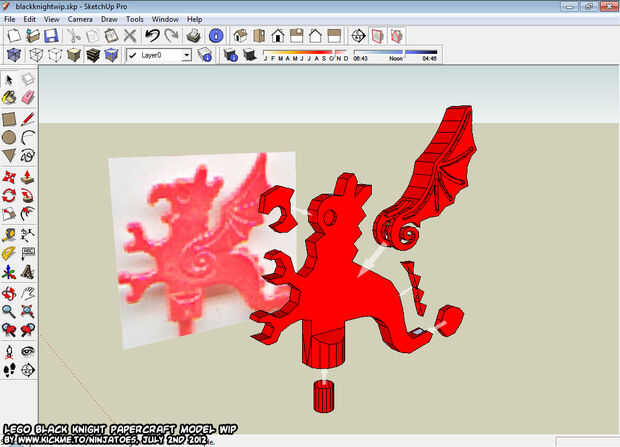Activate the yellow Protractor tool
The height and width of the screenshot is (447, 620).
(x=9, y=253)
